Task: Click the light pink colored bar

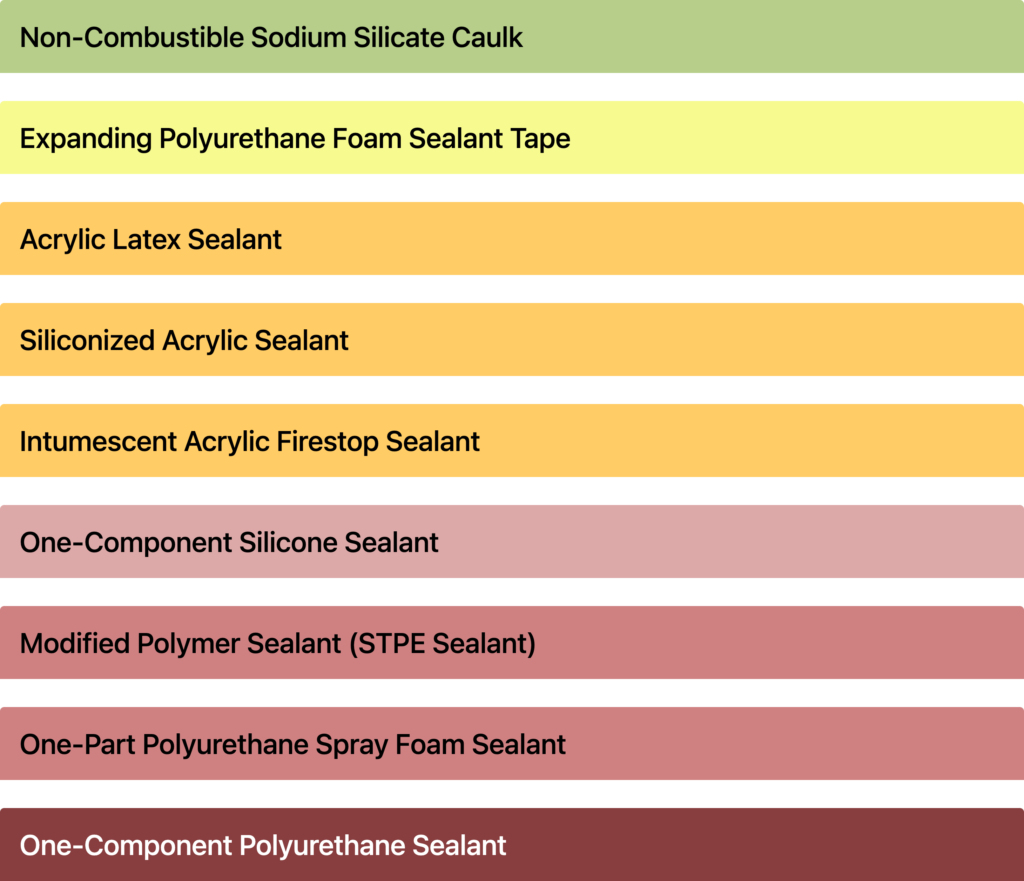Action: tap(512, 541)
